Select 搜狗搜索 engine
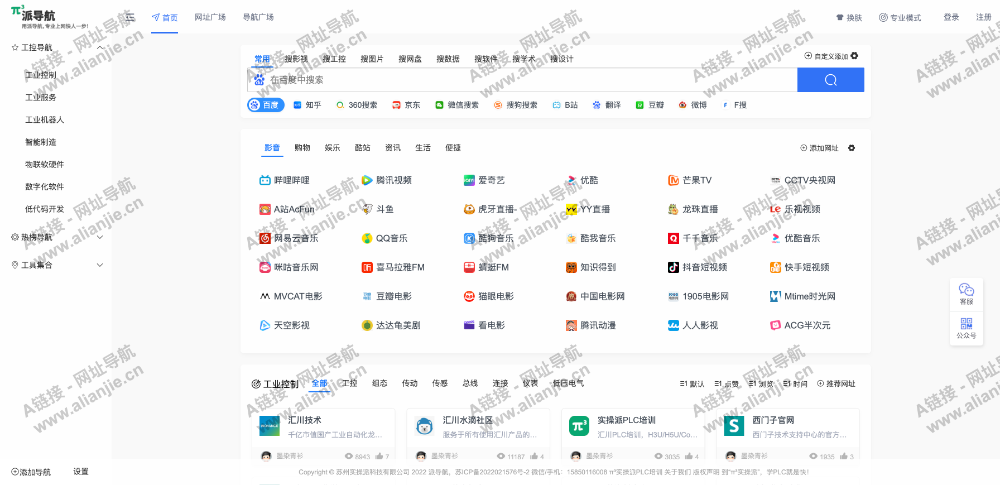Viewport: 1000px width, 485px height. point(515,105)
